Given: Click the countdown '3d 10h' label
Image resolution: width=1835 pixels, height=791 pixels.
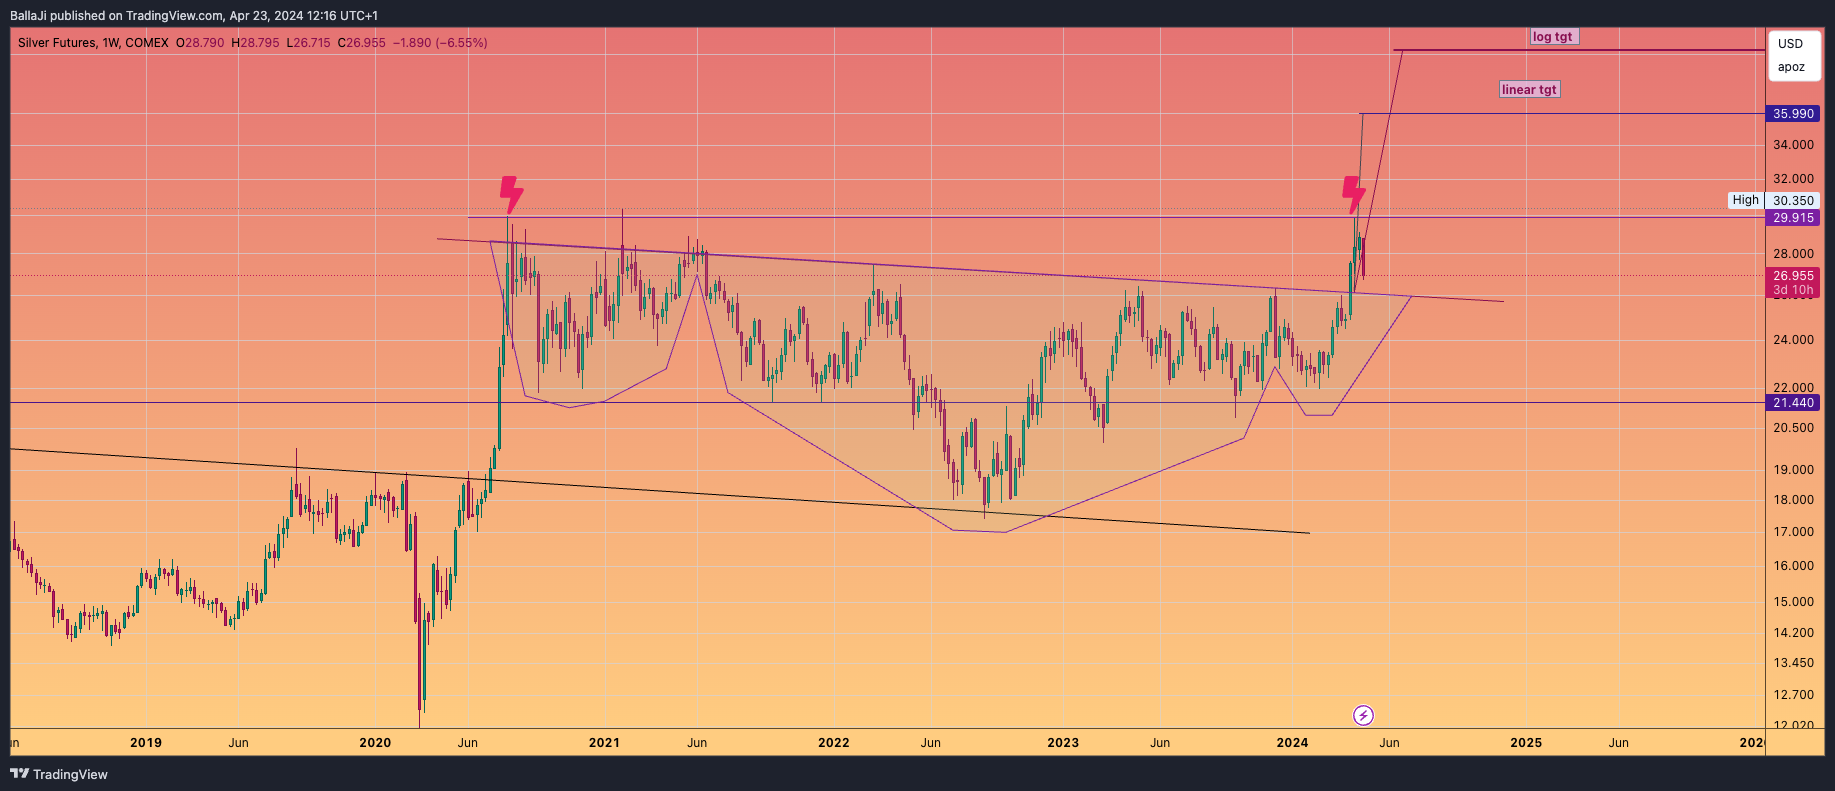Looking at the screenshot, I should point(1793,290).
